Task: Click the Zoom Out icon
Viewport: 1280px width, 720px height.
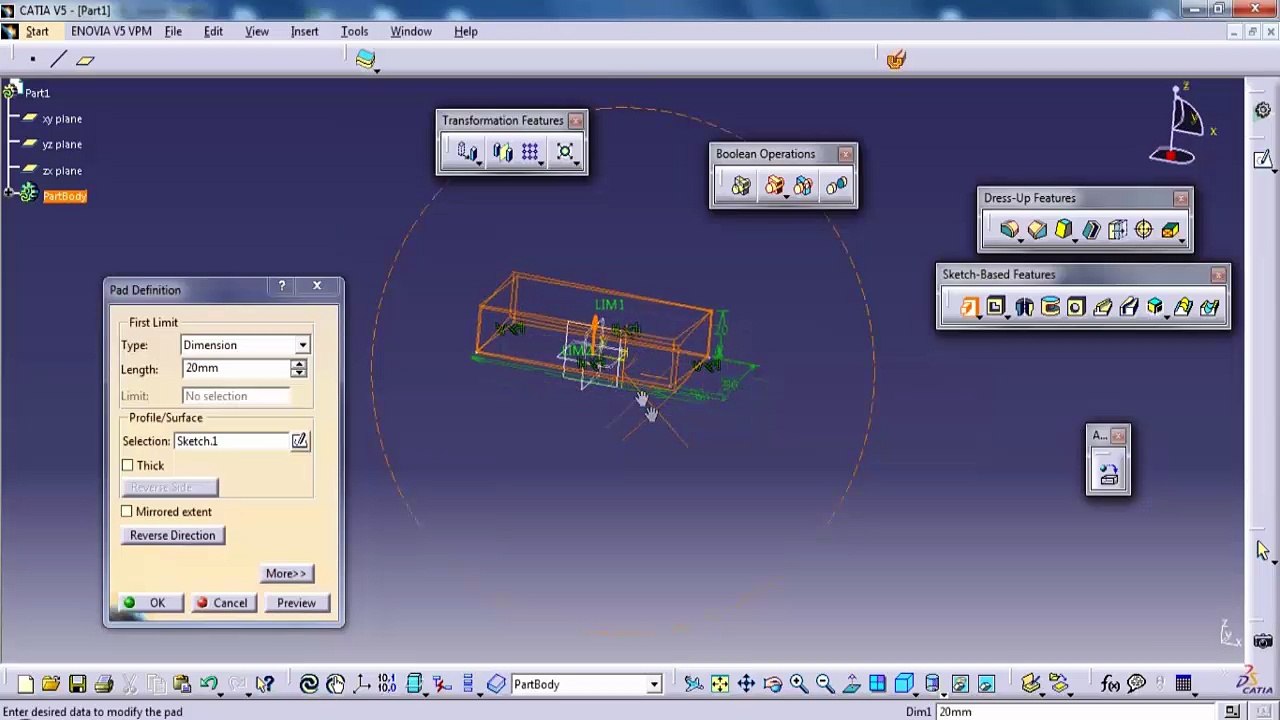Action: click(x=825, y=684)
